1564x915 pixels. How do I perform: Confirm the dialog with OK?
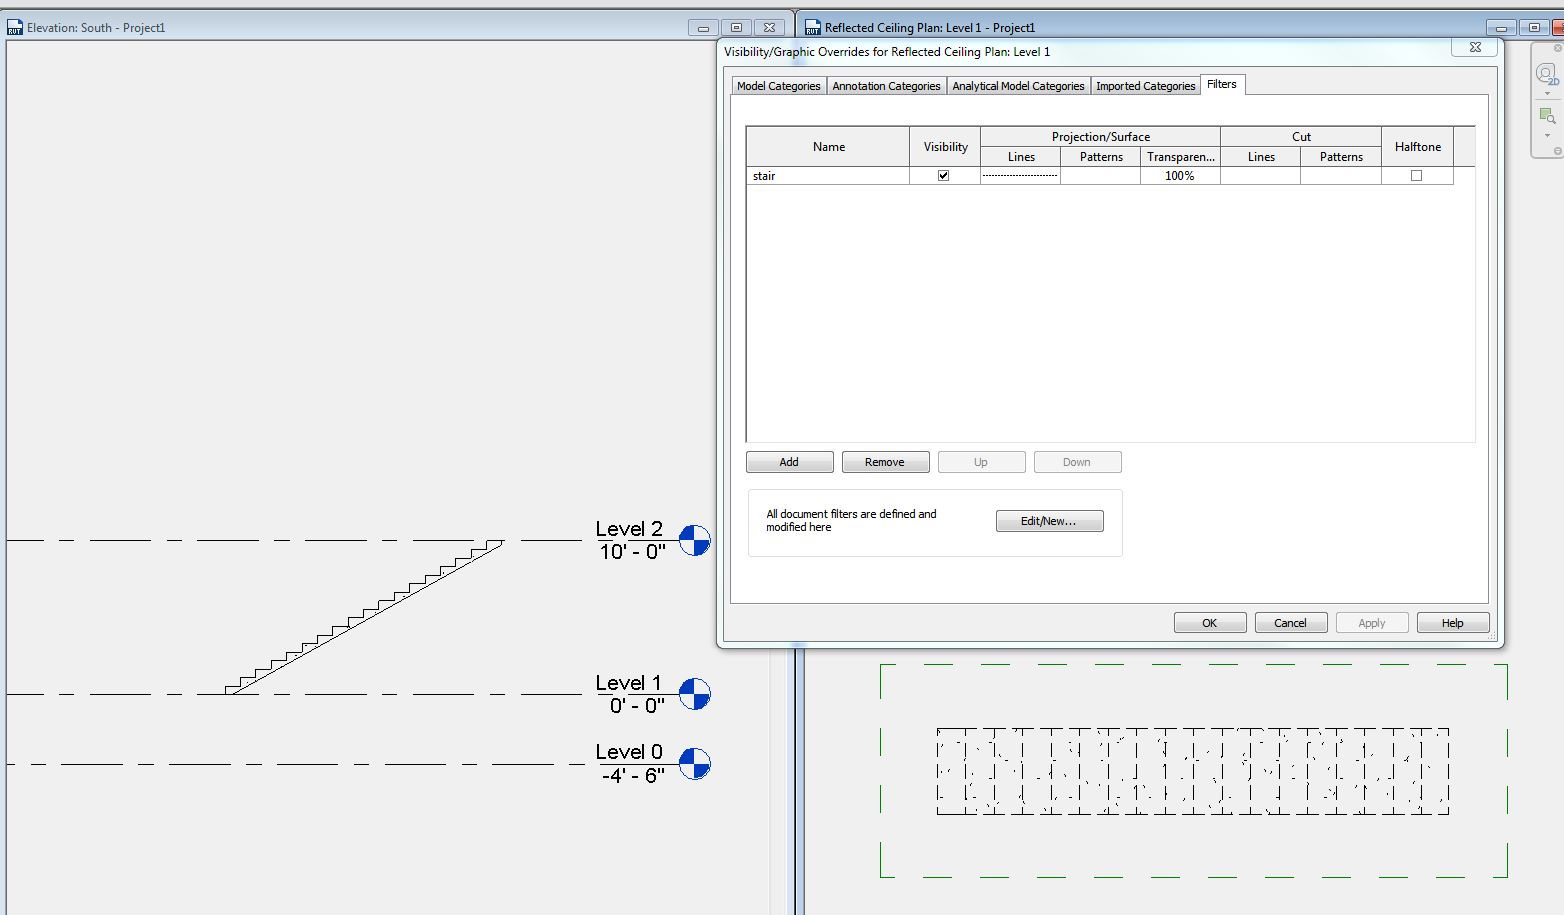(x=1210, y=623)
